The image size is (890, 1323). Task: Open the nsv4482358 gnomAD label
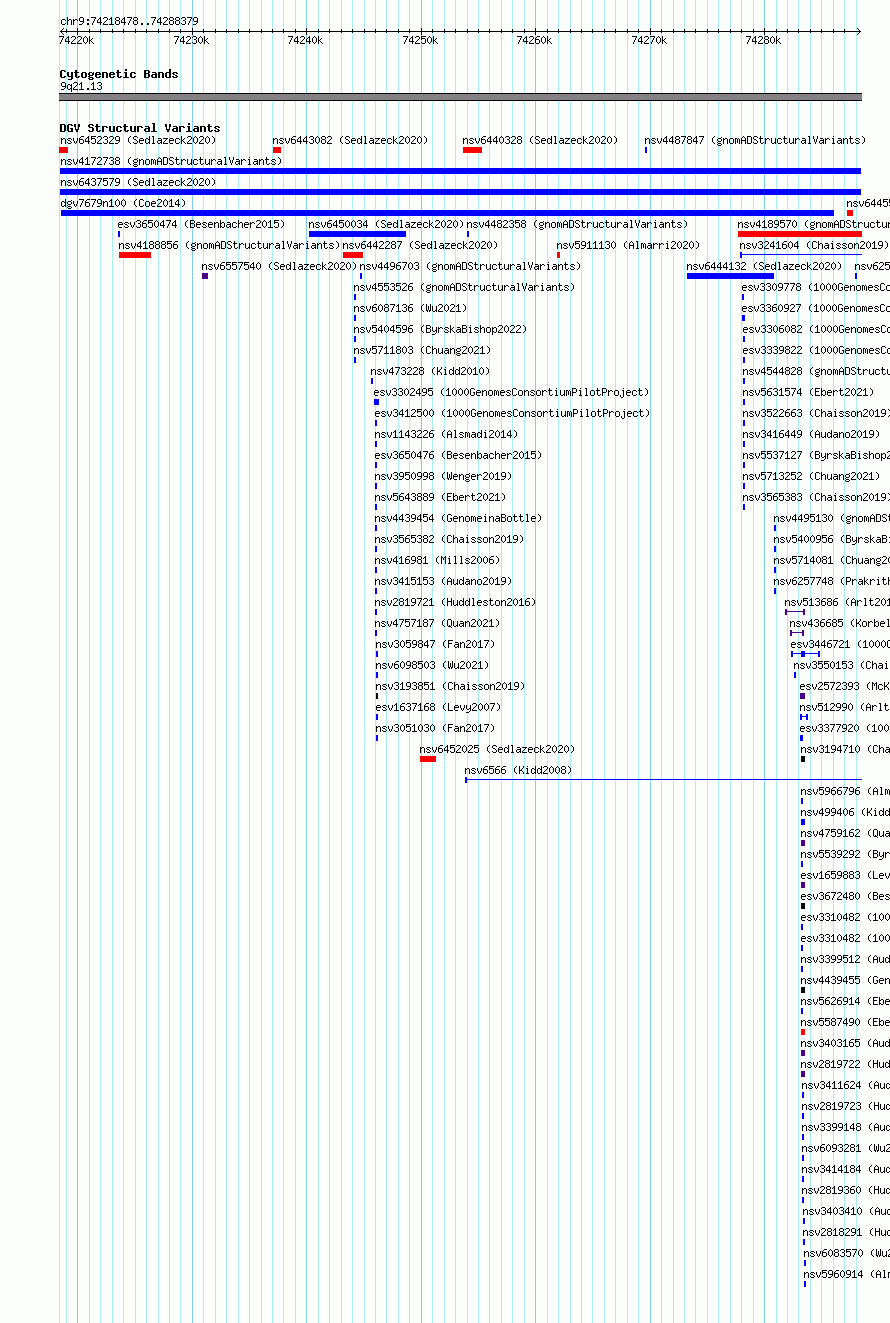tap(577, 224)
